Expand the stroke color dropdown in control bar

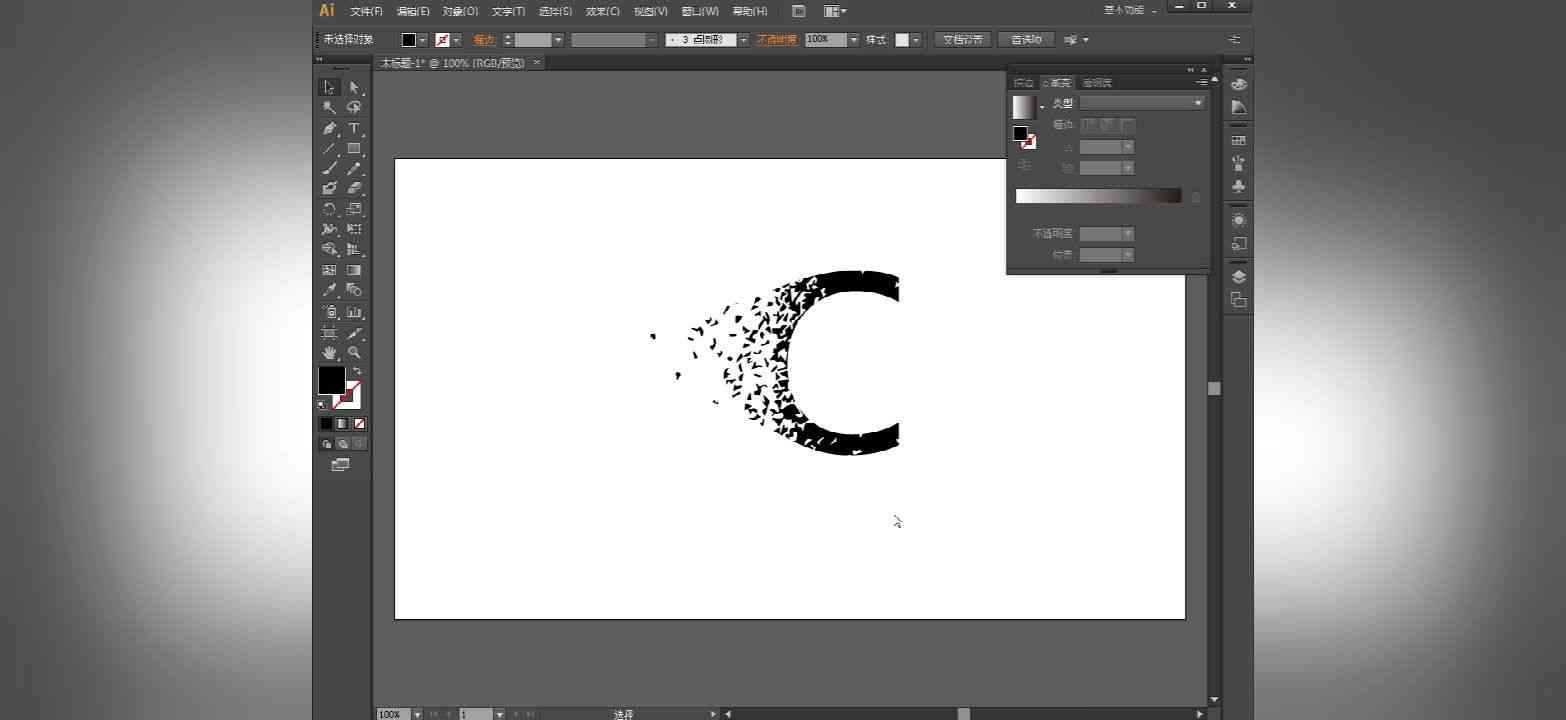tap(457, 40)
